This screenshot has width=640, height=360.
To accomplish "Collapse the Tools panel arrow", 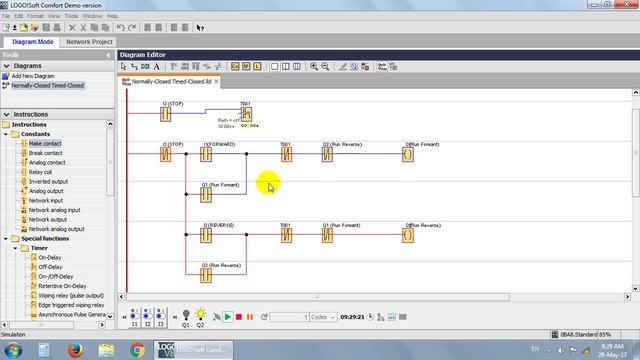I will (x=108, y=55).
